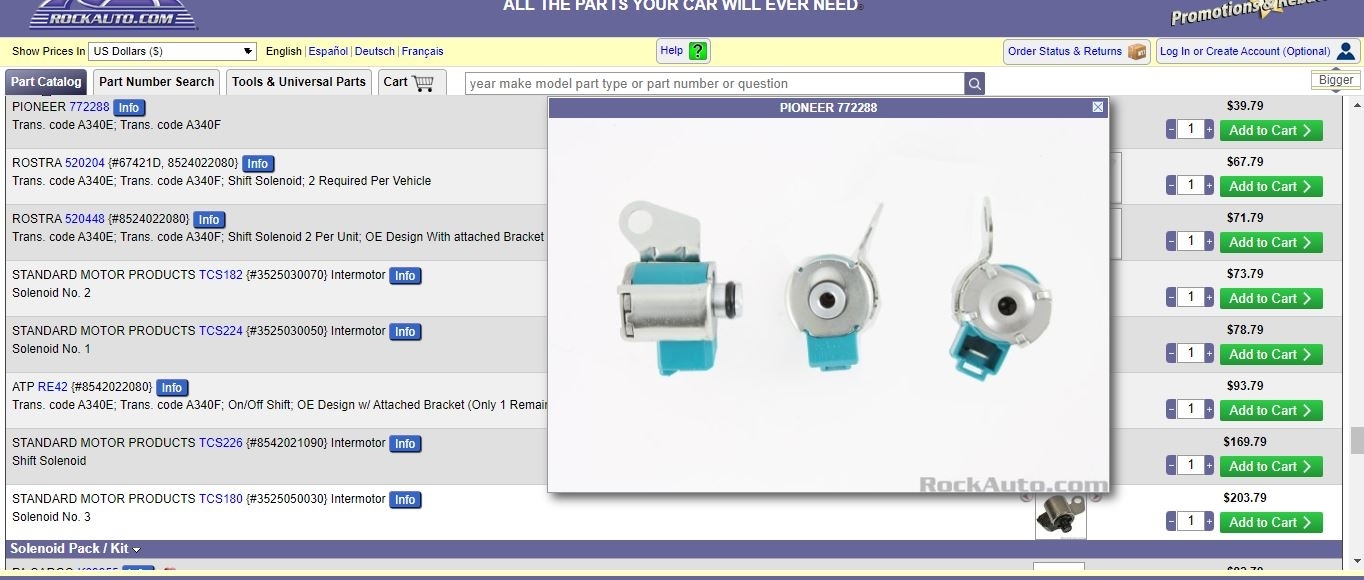
Task: Open Order Status & Returns
Action: (1076, 51)
